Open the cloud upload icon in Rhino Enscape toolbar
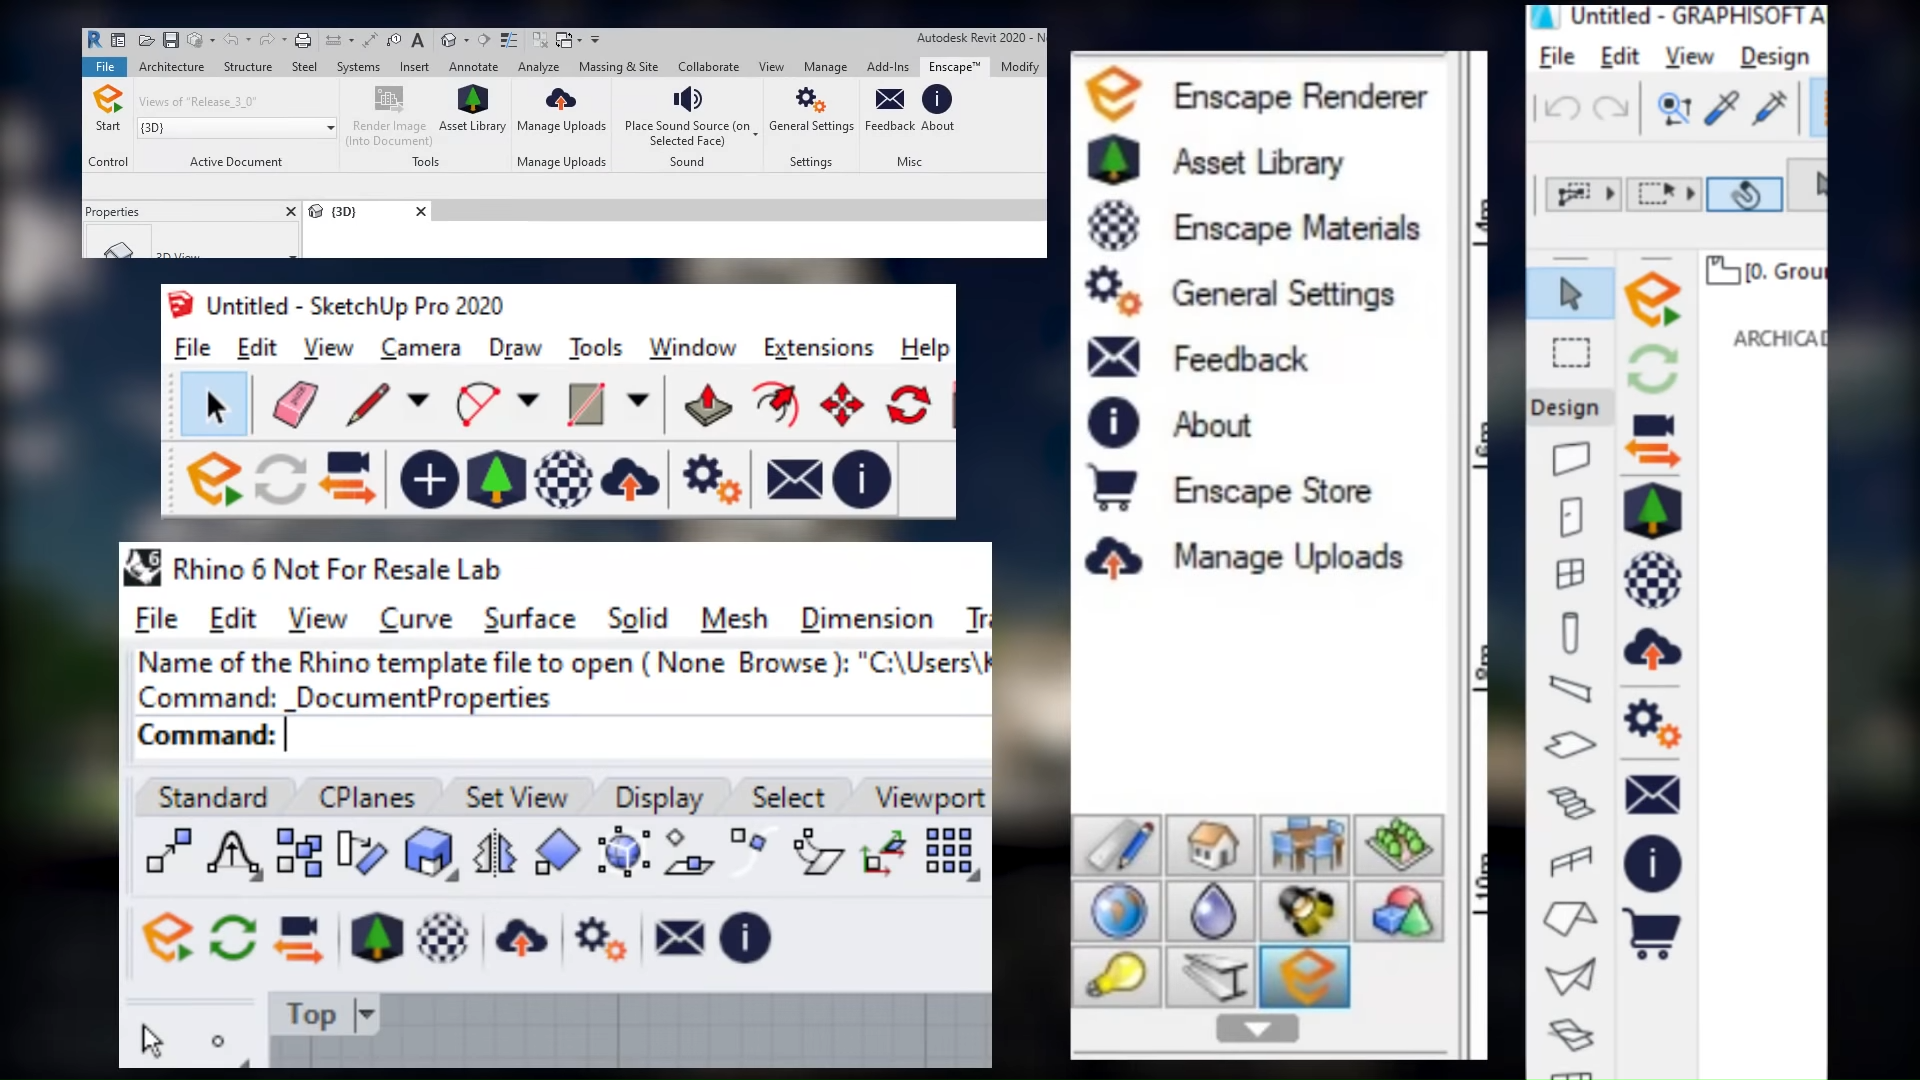1920x1080 pixels. (521, 936)
